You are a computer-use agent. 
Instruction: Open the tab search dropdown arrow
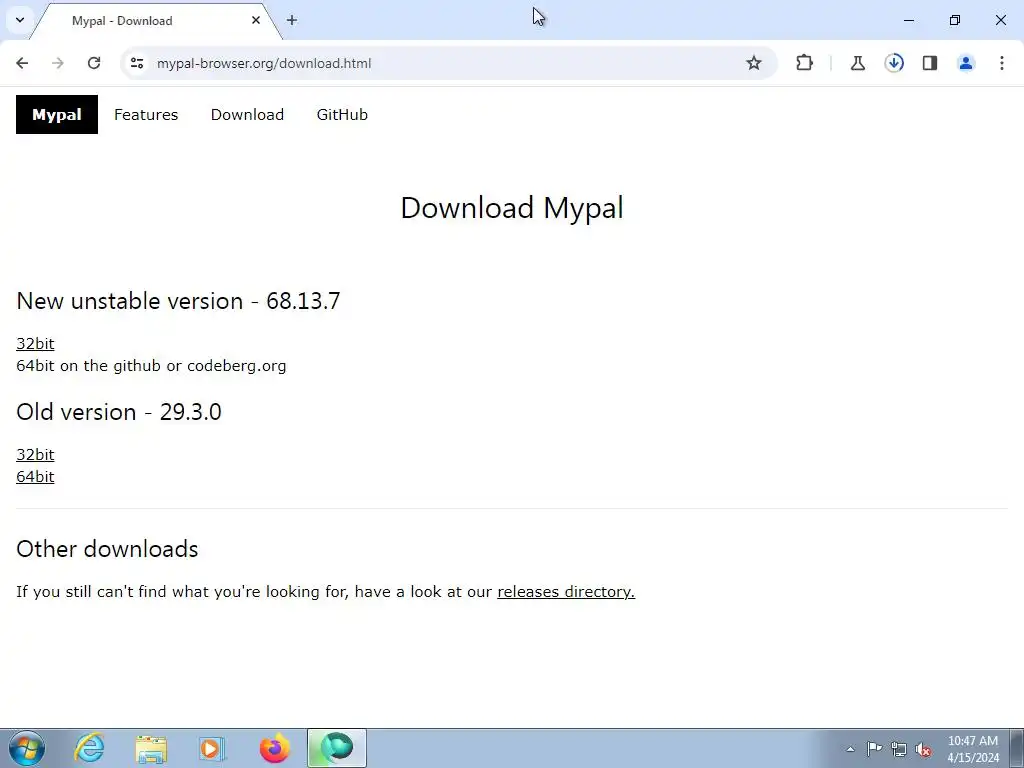[20, 20]
